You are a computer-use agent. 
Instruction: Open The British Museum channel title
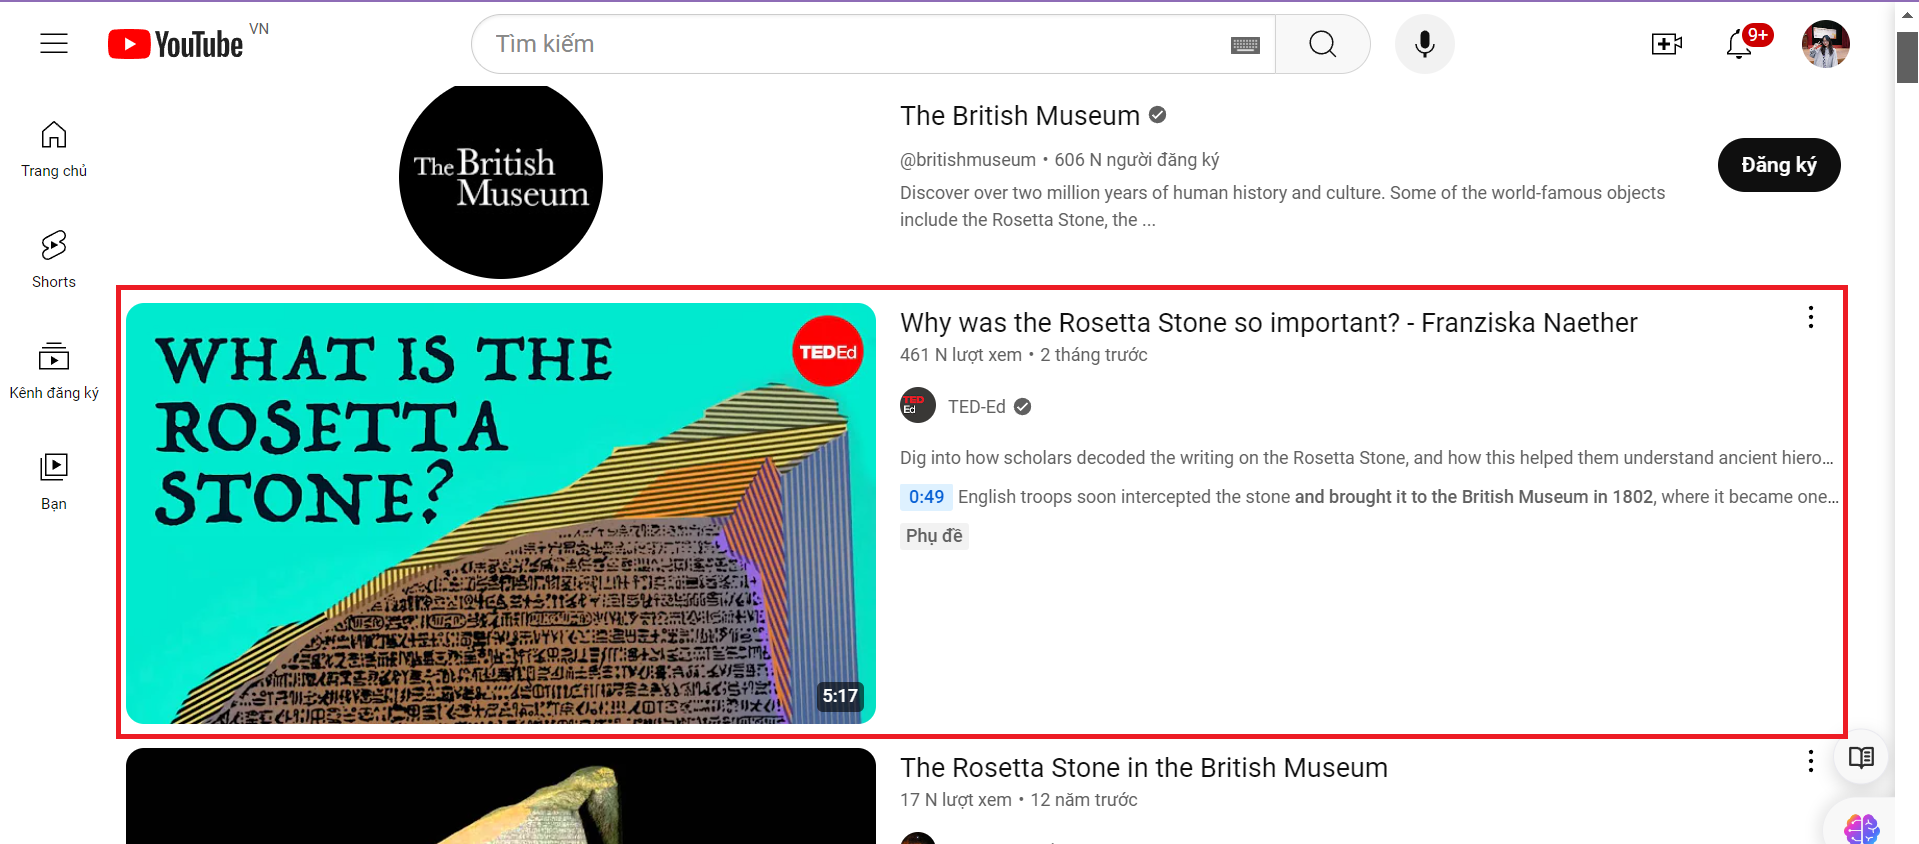1019,116
